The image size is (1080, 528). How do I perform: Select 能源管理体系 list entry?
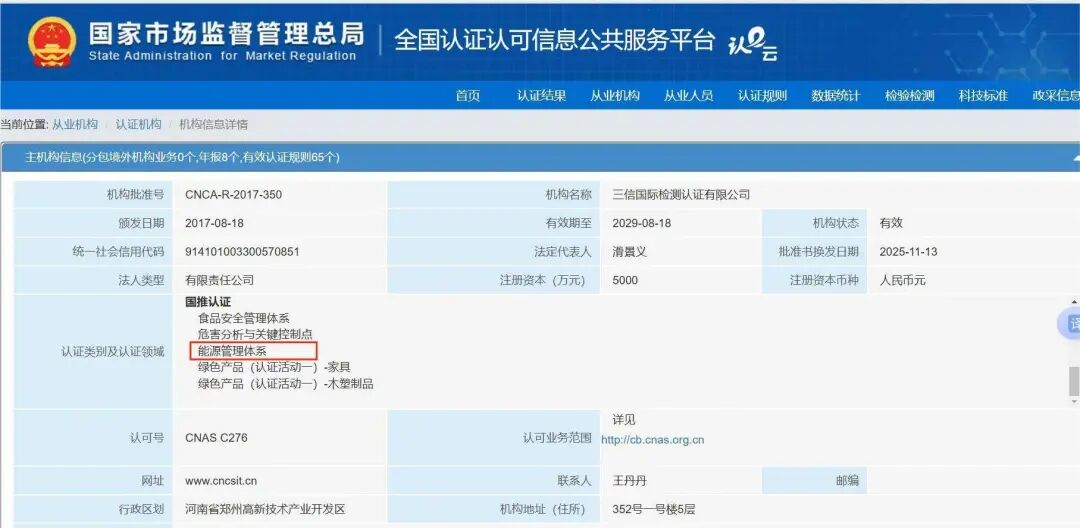232,351
